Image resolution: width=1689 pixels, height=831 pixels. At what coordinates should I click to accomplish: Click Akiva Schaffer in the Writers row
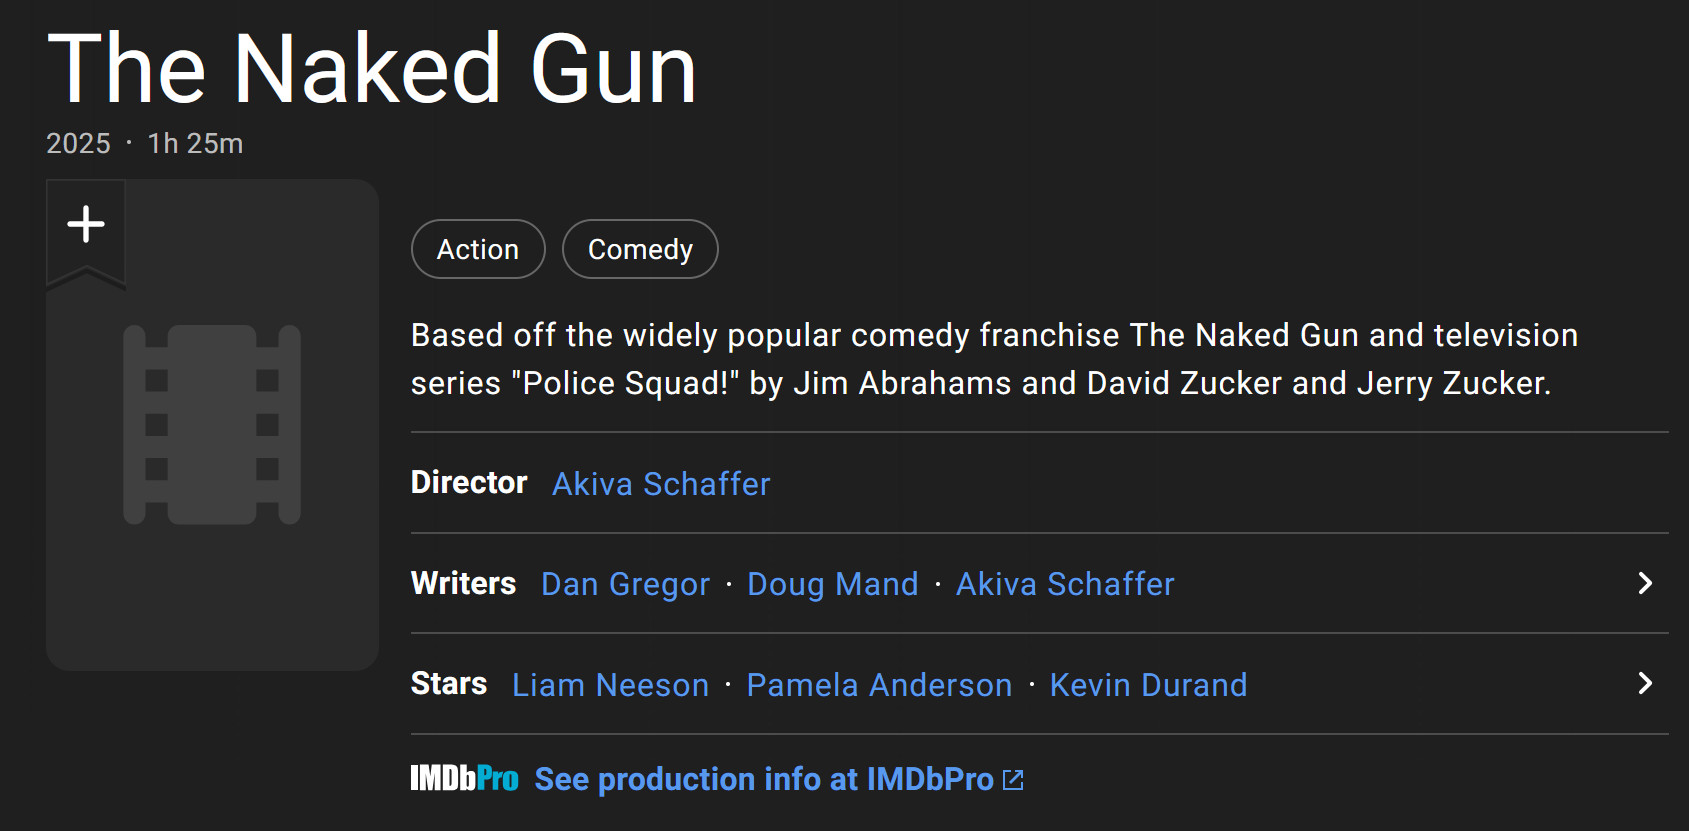[1065, 584]
